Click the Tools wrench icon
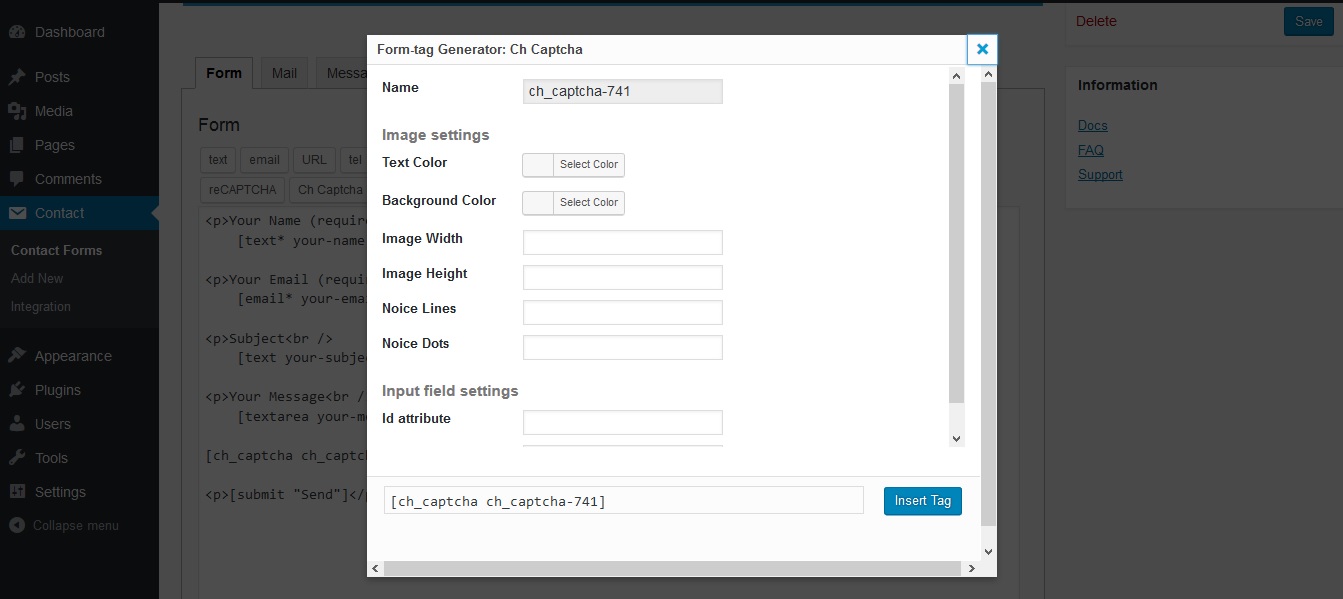Viewport: 1343px width, 599px height. click(x=17, y=458)
